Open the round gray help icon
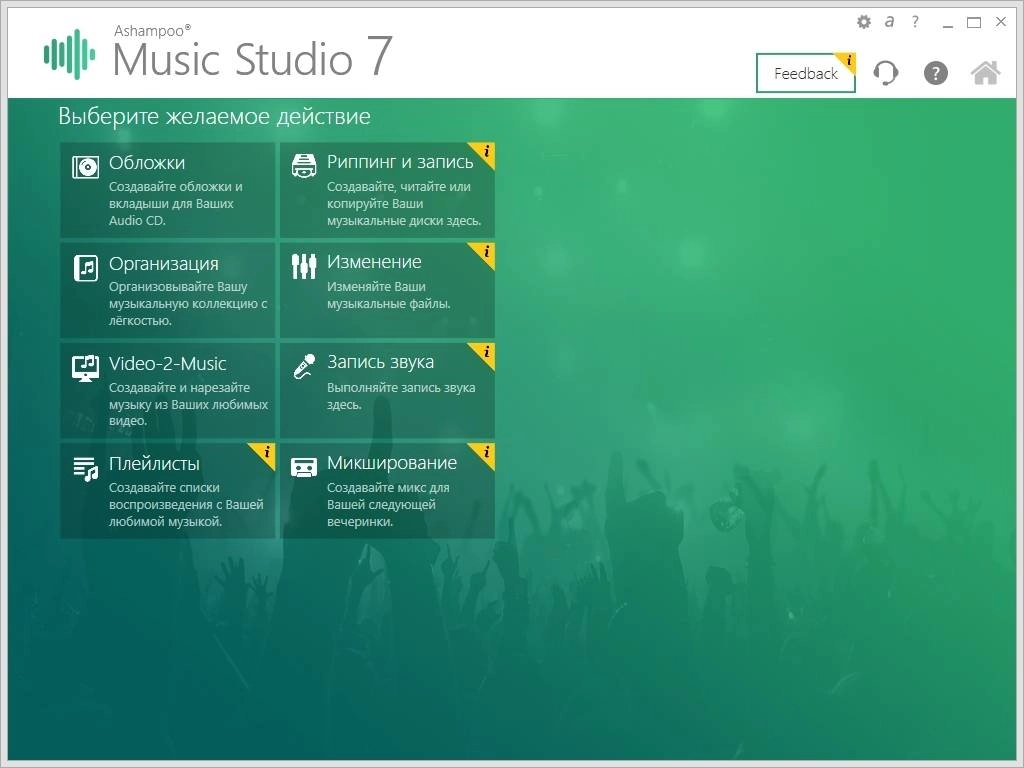Screen dimensions: 1024x768 935,72
